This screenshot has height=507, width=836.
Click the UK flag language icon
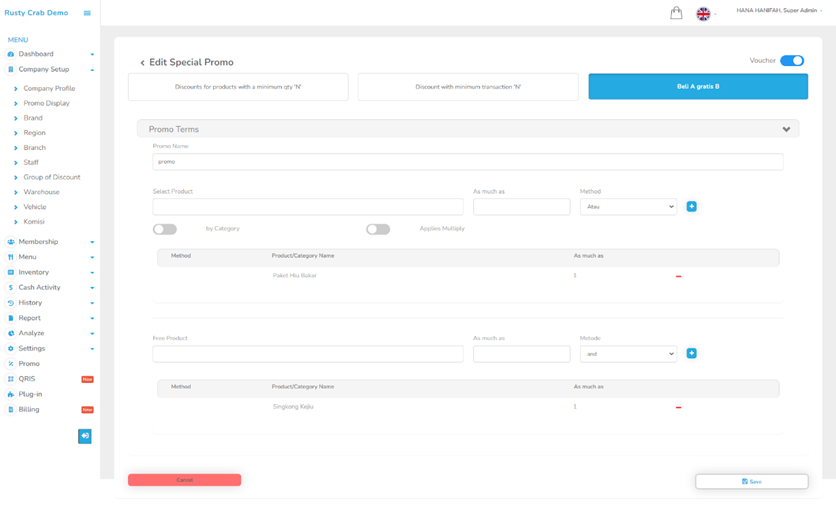(x=703, y=14)
